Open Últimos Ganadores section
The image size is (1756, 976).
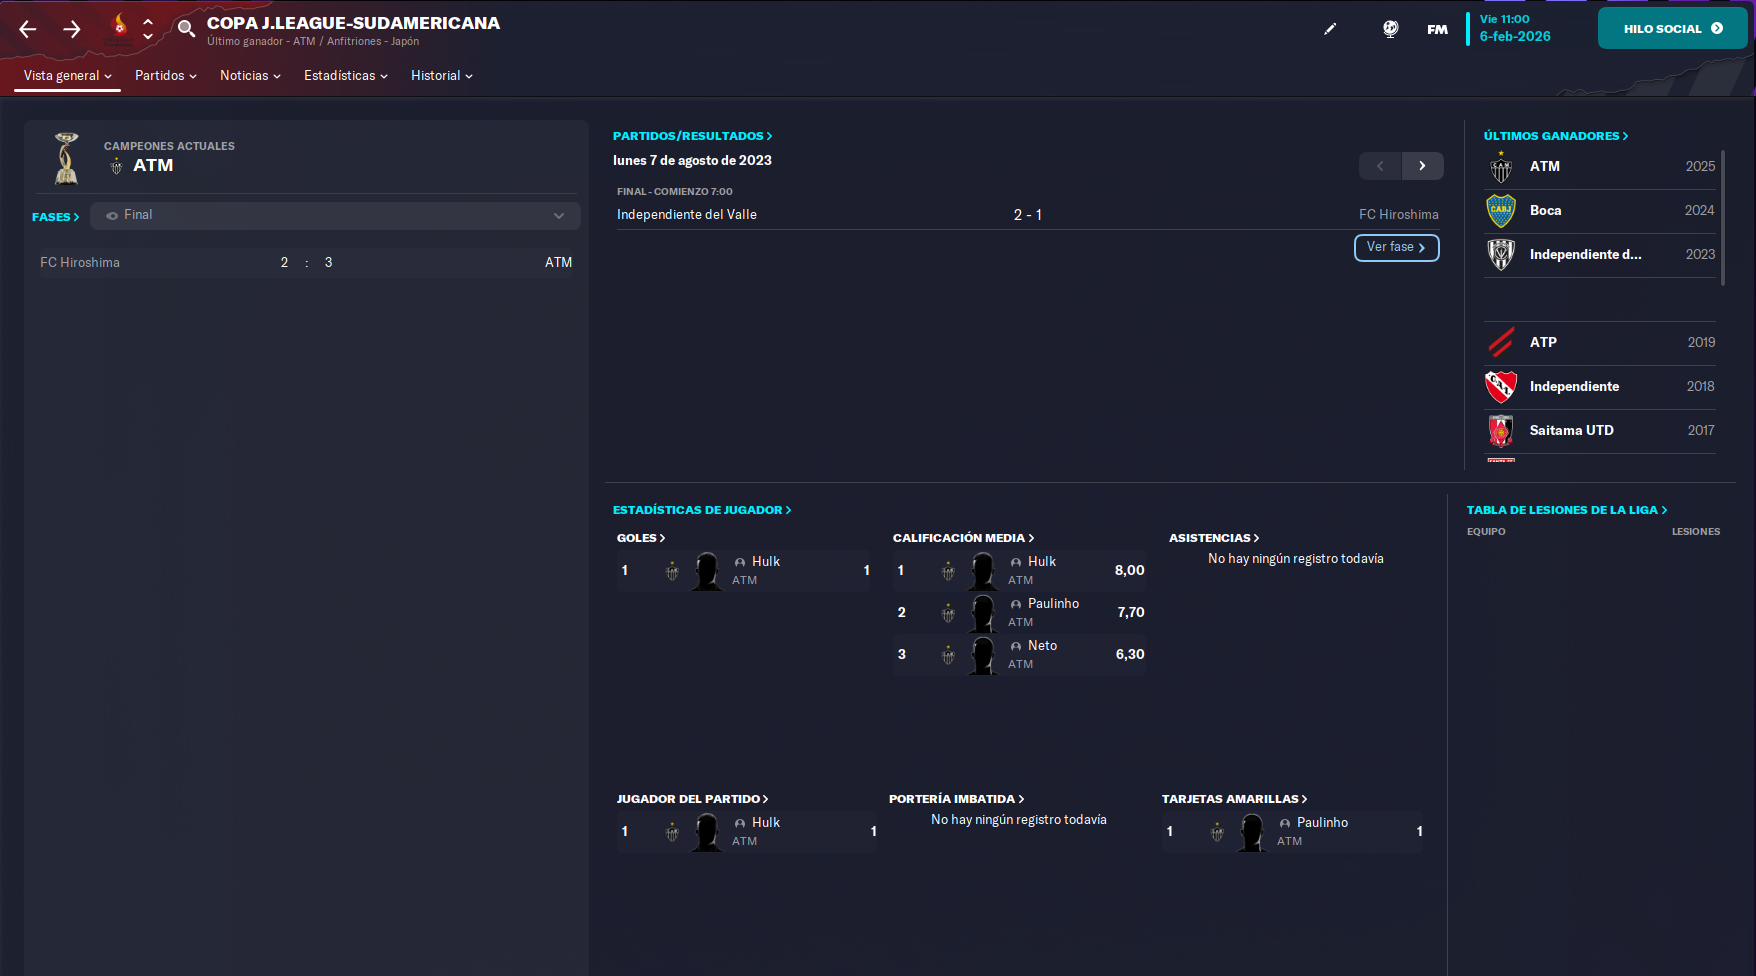pos(1555,136)
